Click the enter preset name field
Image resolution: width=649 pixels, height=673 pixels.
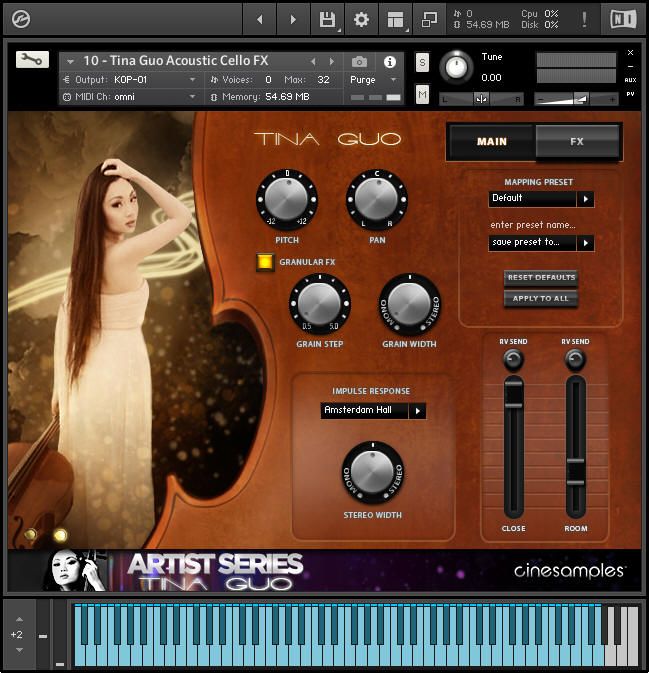click(x=533, y=225)
